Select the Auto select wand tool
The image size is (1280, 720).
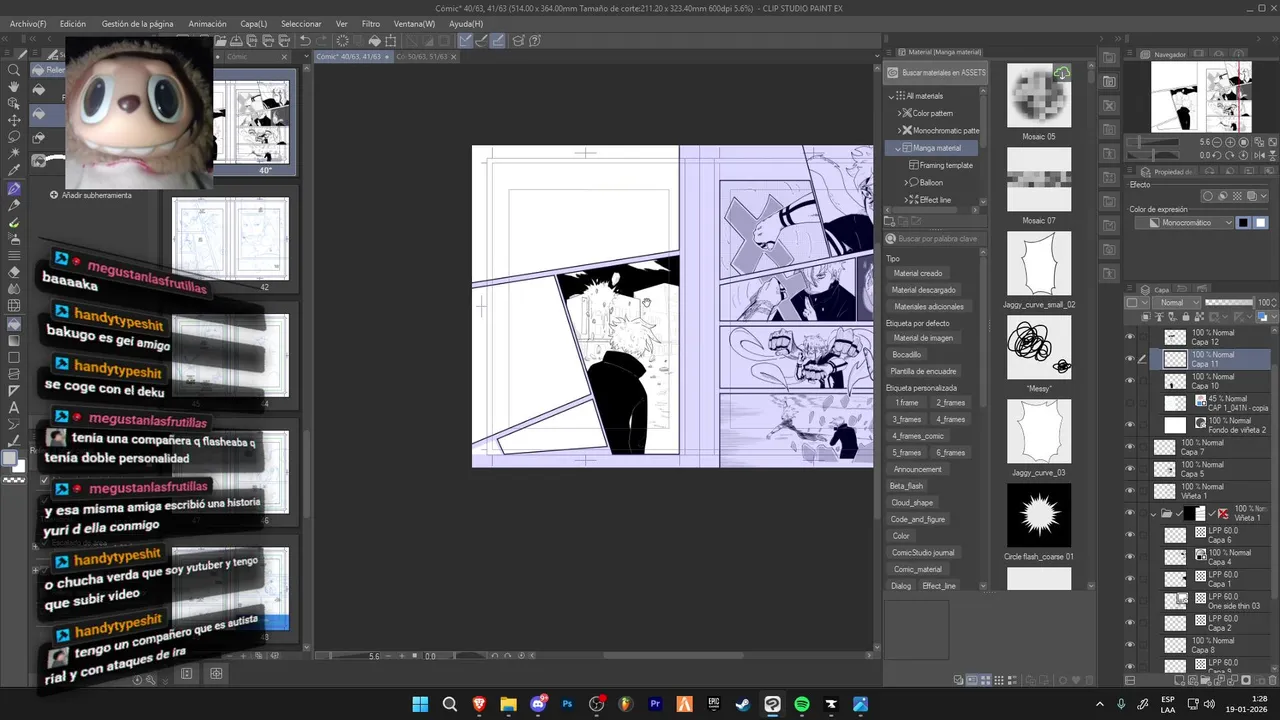click(x=14, y=154)
